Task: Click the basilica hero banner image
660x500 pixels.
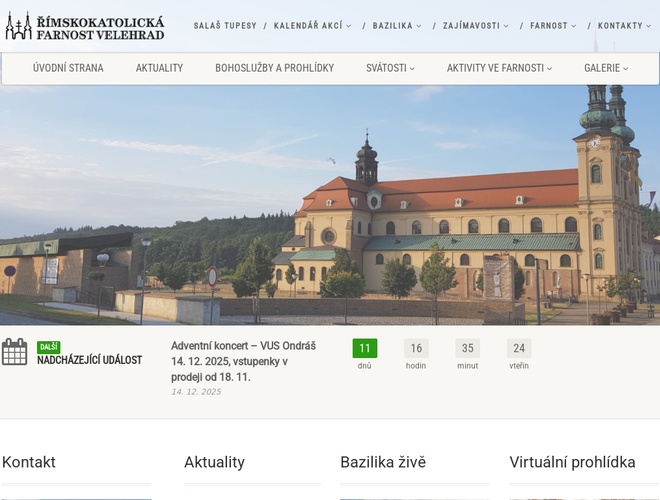Action: pyautogui.click(x=330, y=205)
